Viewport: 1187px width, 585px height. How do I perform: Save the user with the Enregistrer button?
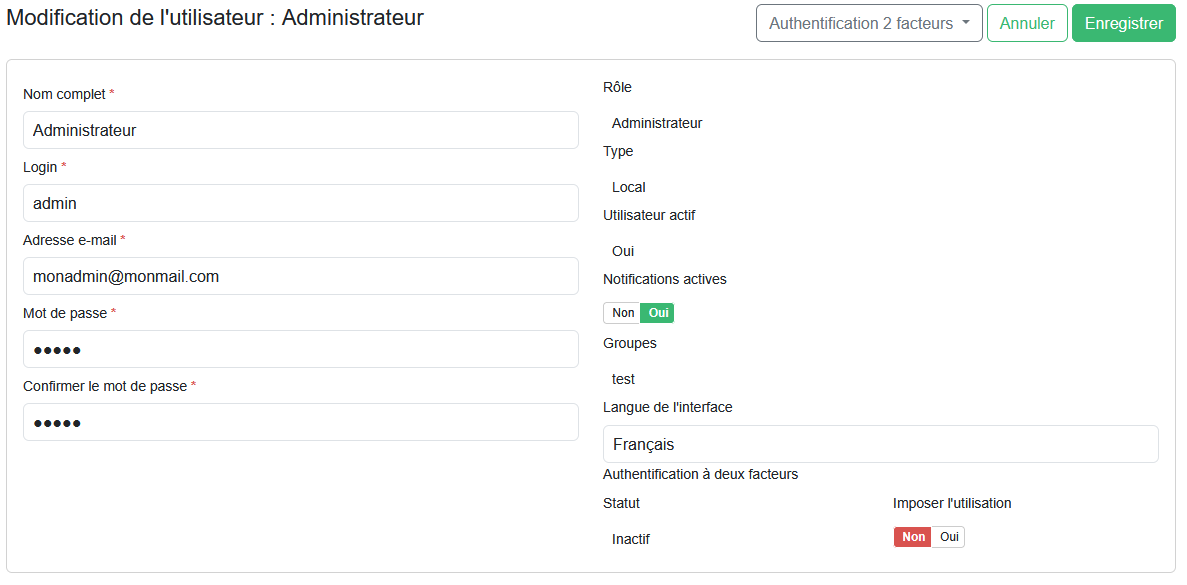point(1123,22)
